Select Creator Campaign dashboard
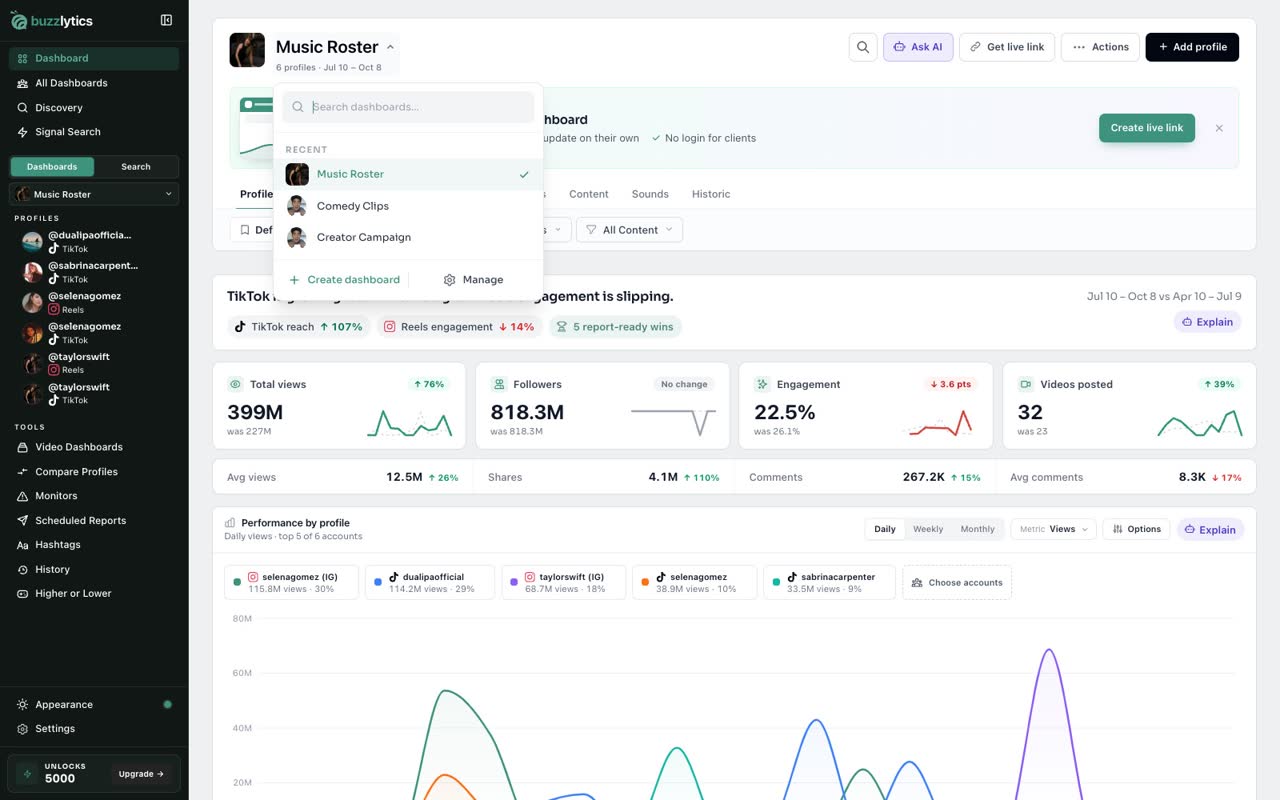This screenshot has height=800, width=1280. (408, 238)
